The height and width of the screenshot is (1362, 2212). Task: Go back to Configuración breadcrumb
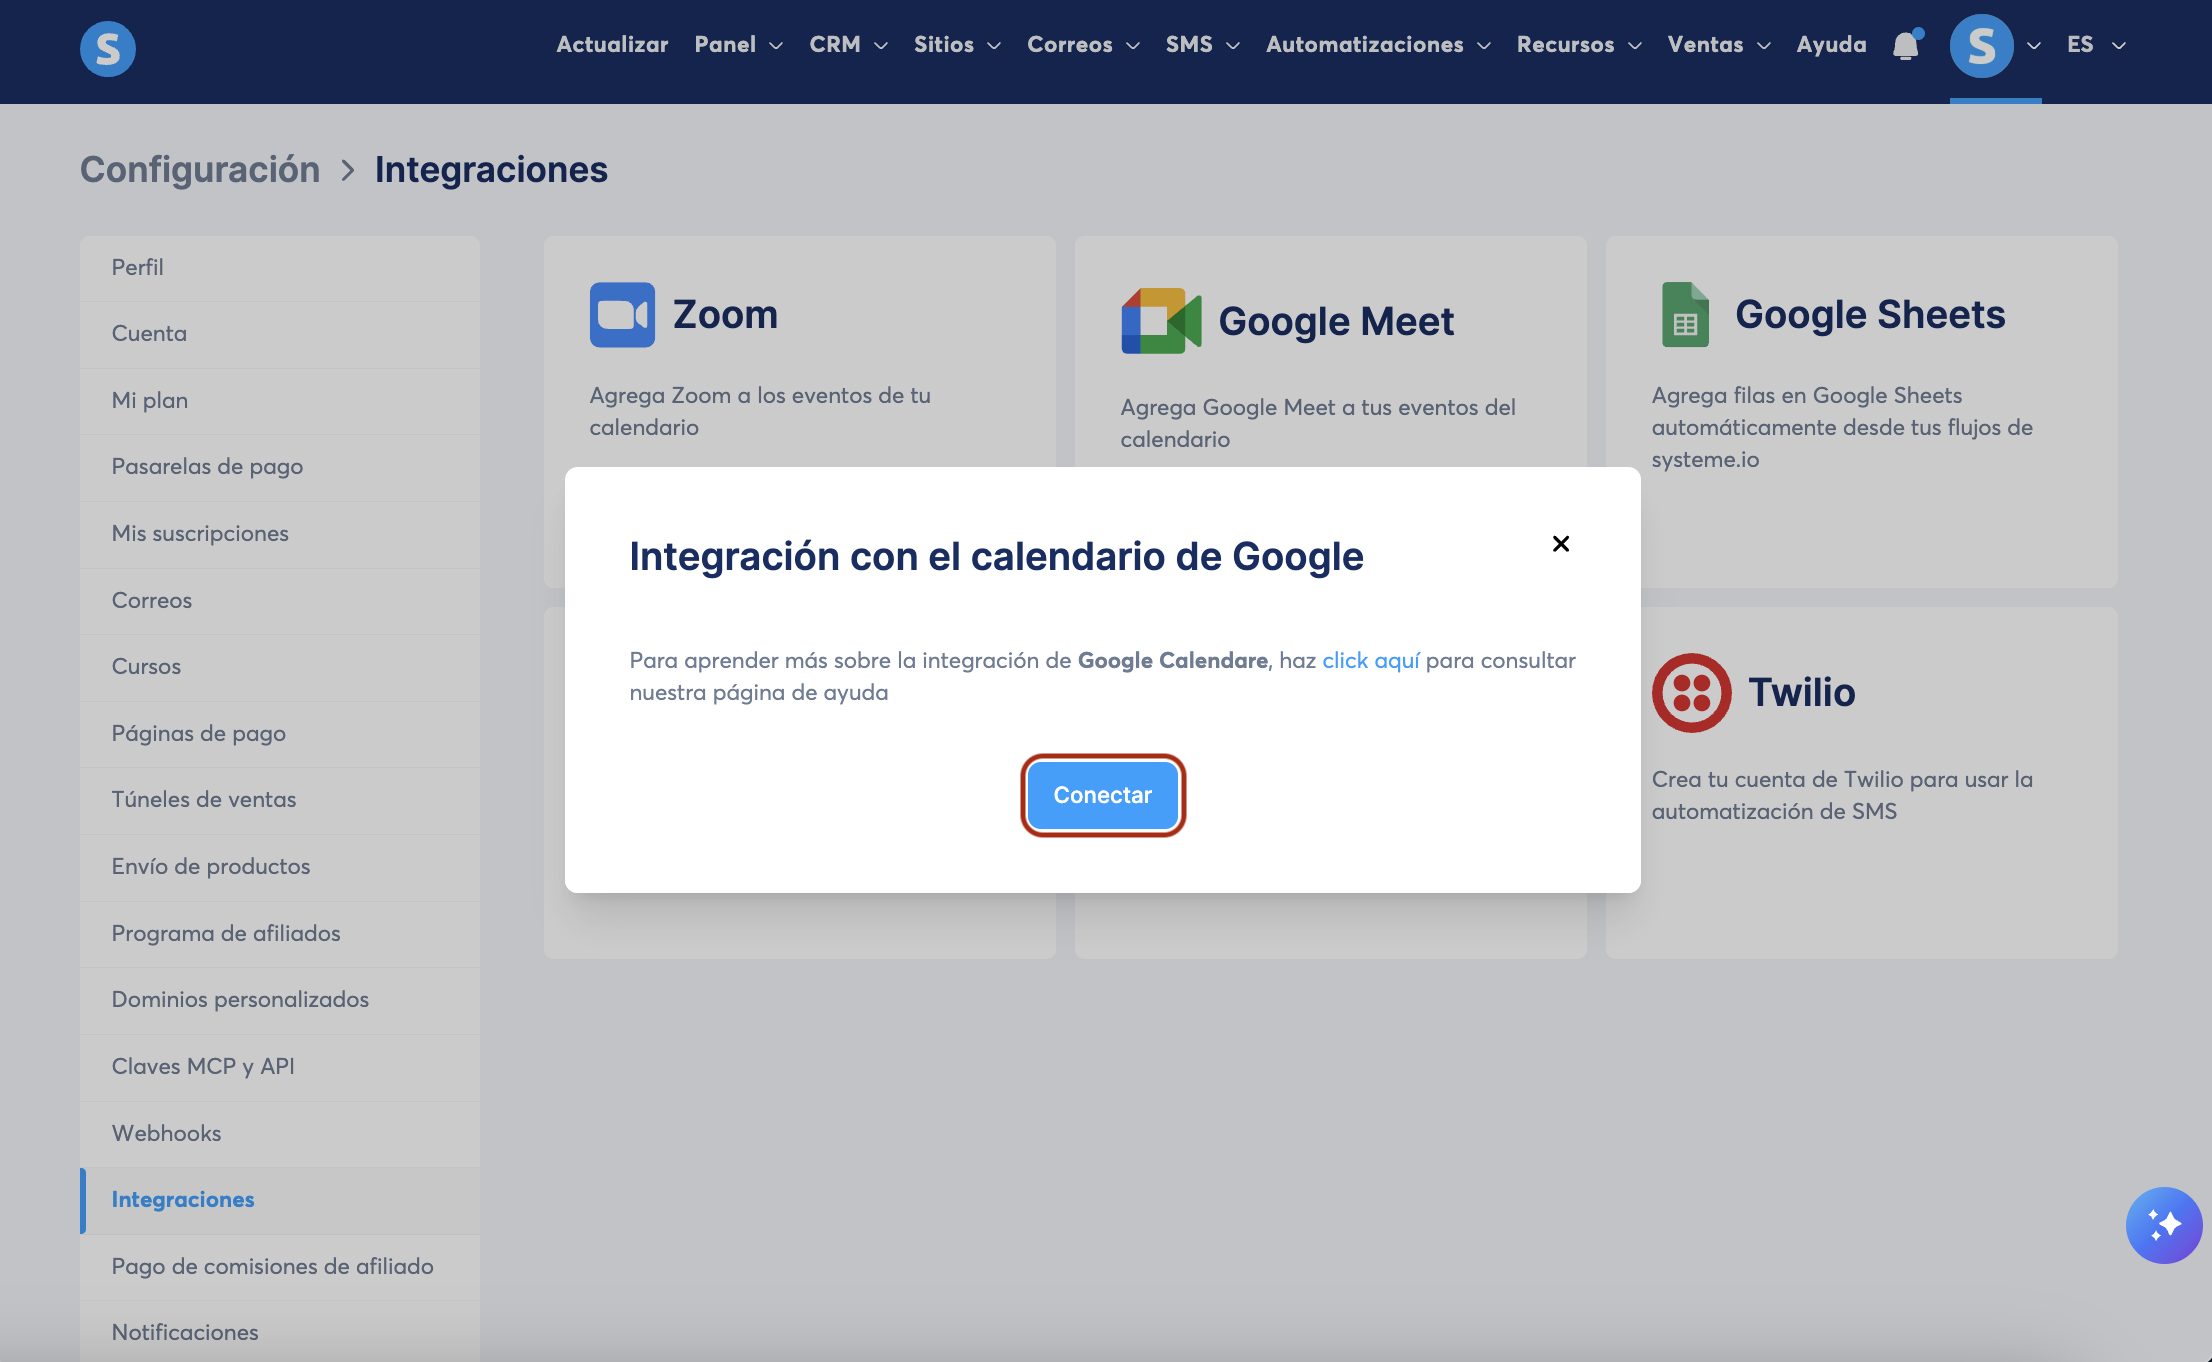[200, 169]
